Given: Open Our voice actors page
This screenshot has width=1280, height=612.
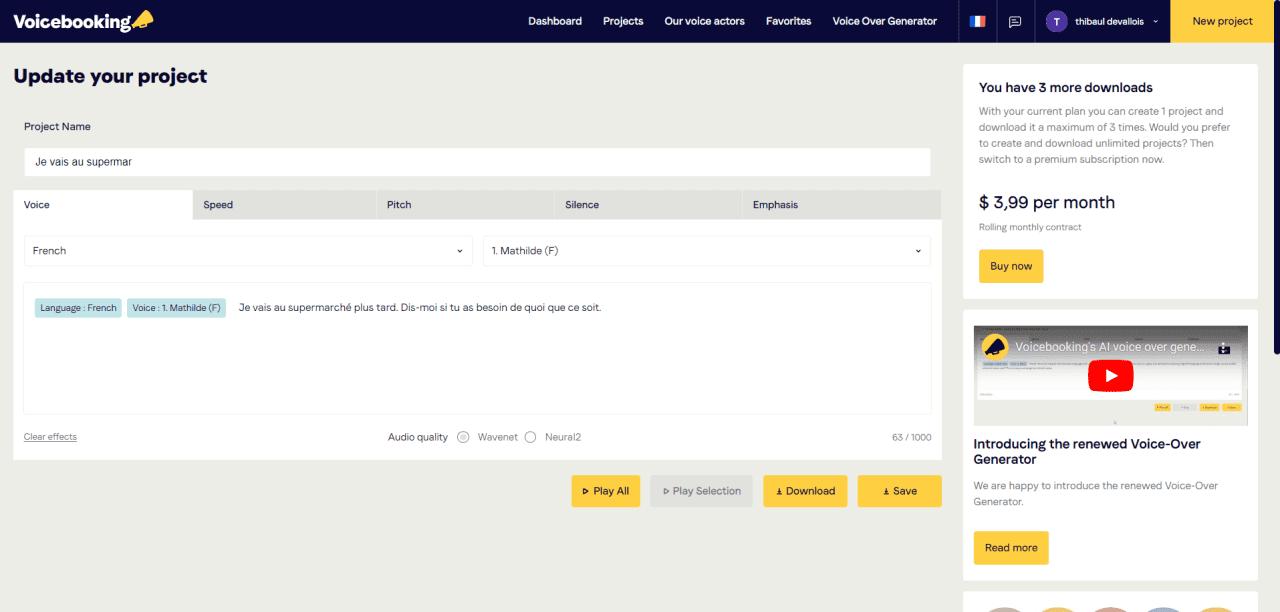Looking at the screenshot, I should coord(704,21).
